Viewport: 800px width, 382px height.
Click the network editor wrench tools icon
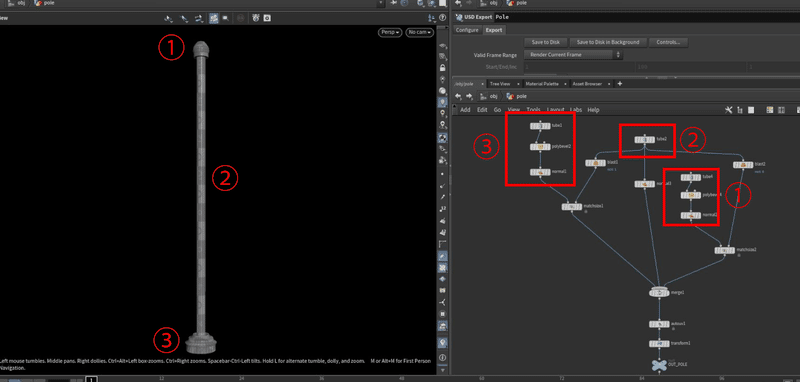pyautogui.click(x=729, y=110)
